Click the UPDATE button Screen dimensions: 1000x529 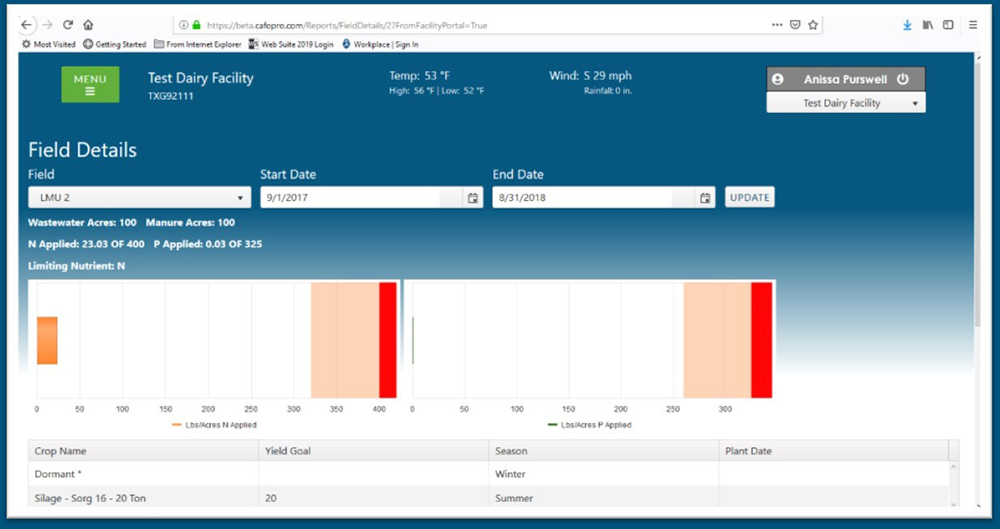pos(749,197)
